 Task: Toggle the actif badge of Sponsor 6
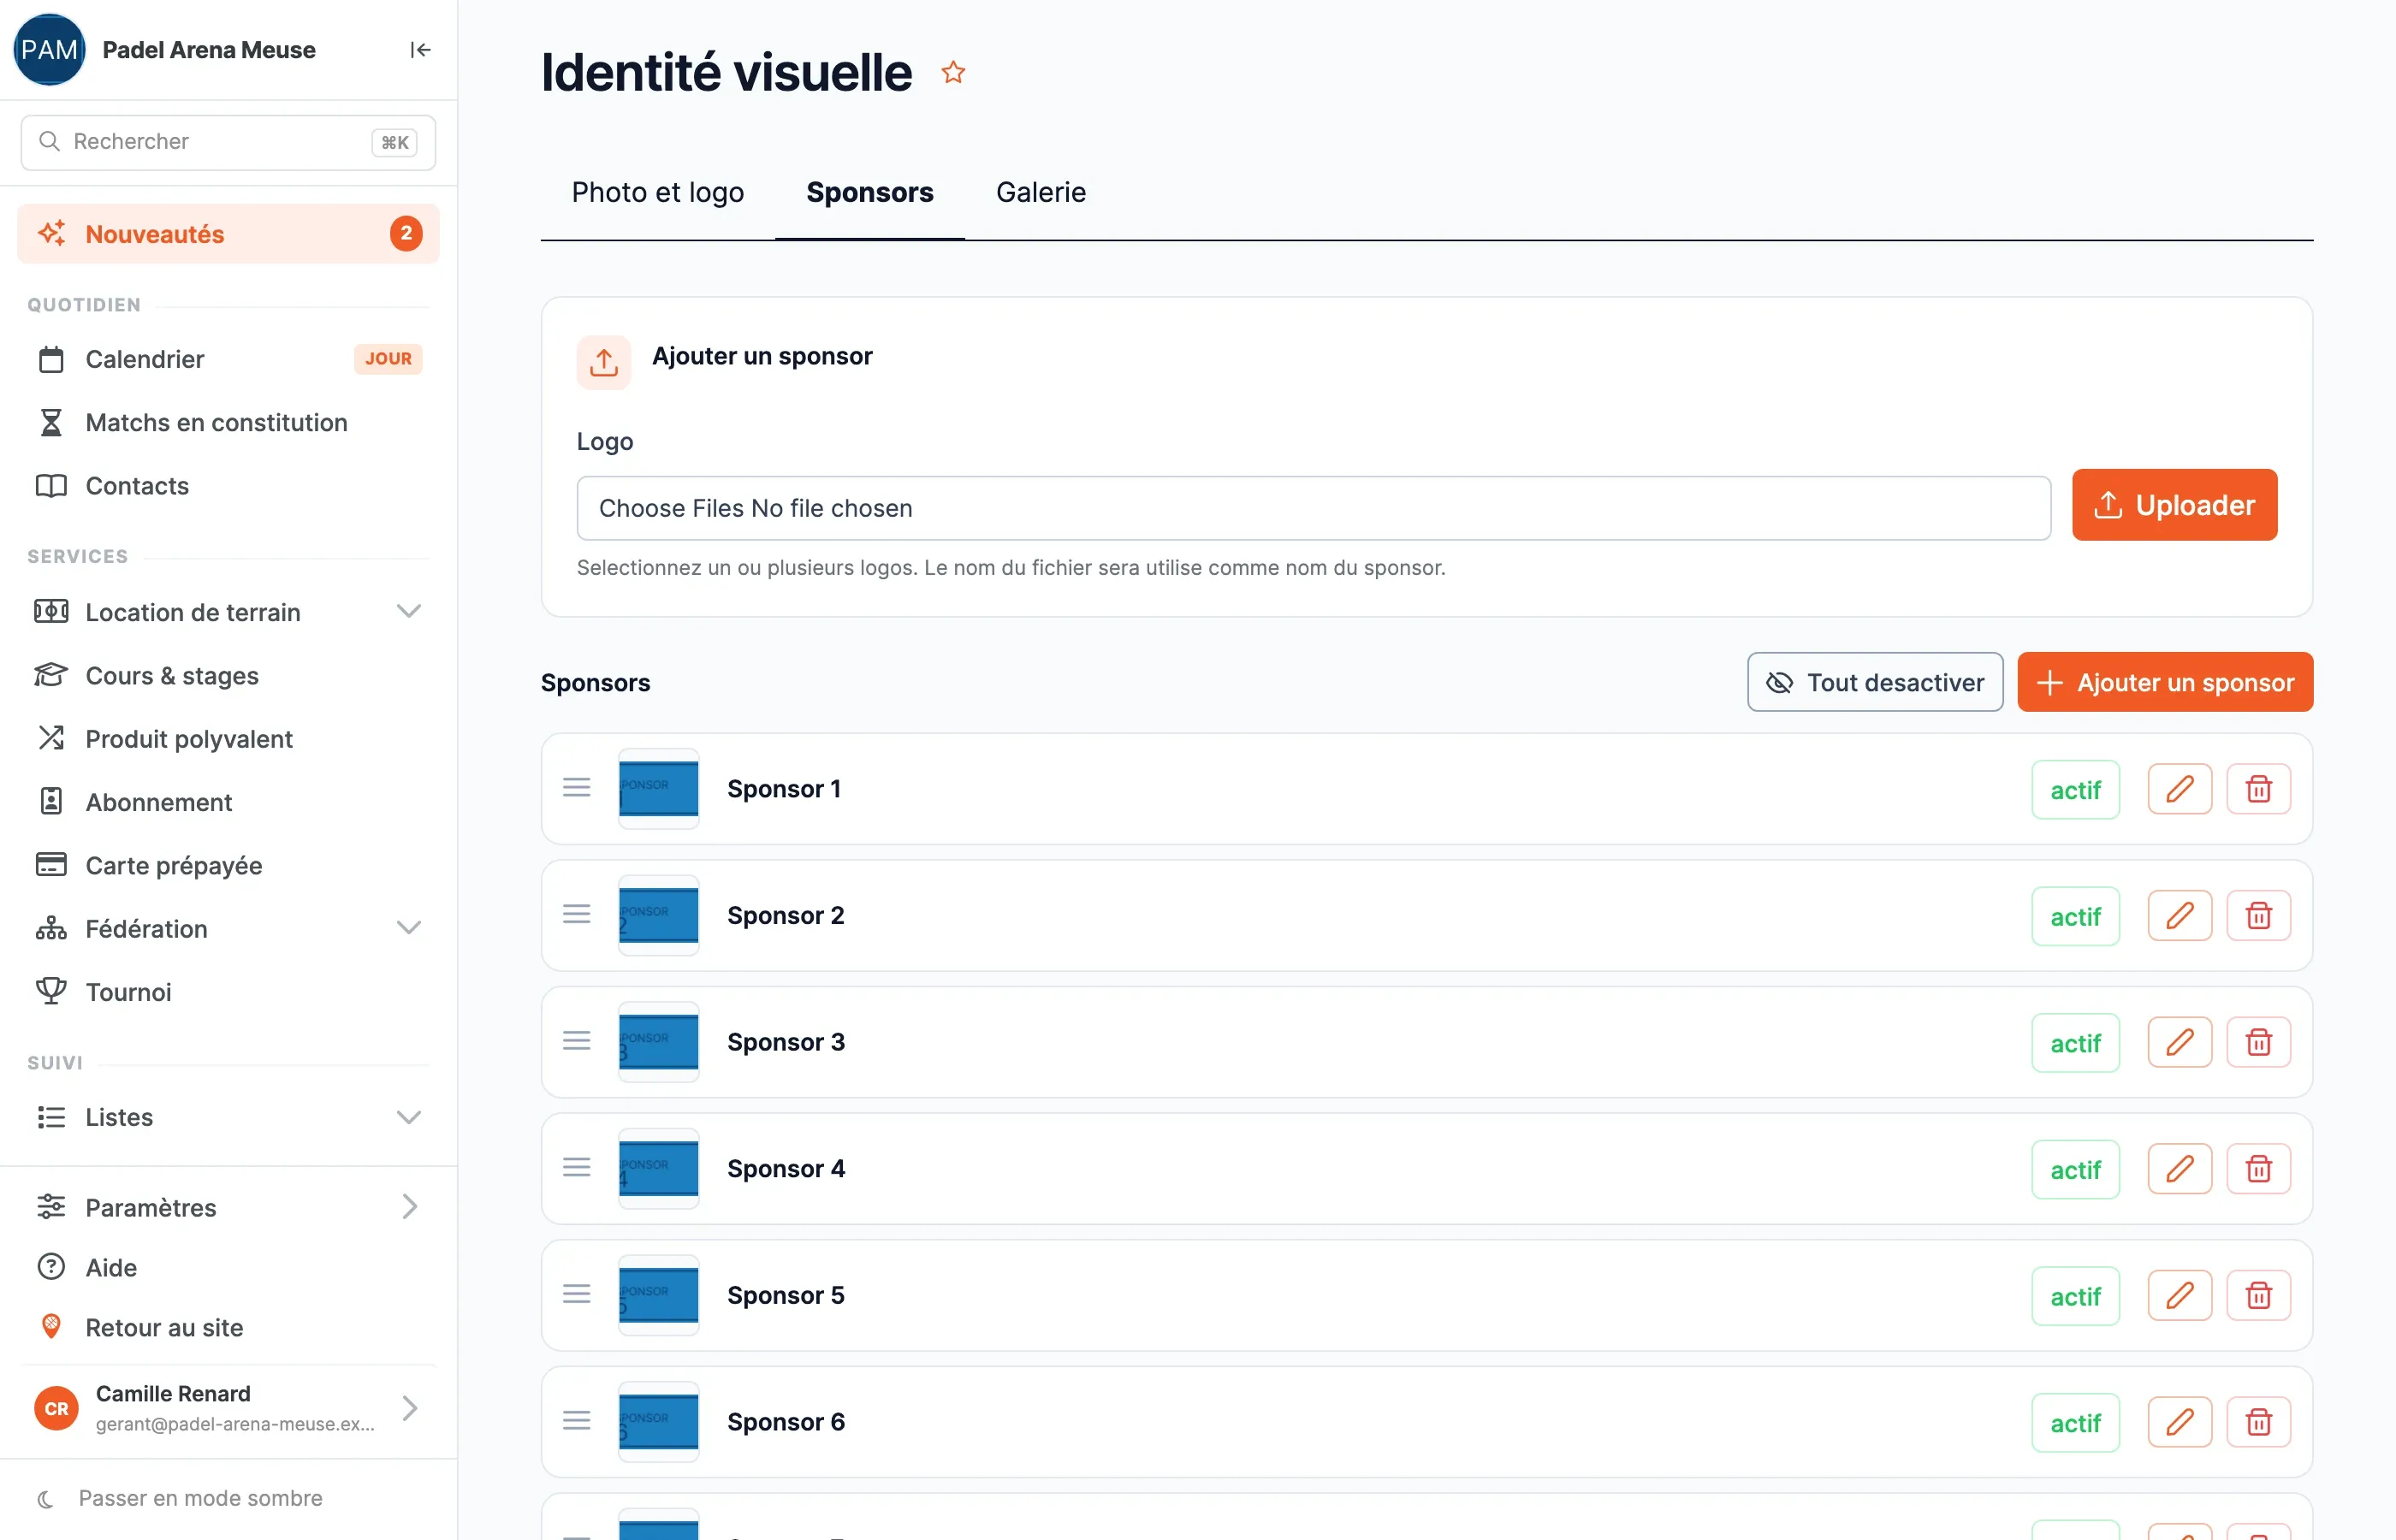click(2075, 1422)
